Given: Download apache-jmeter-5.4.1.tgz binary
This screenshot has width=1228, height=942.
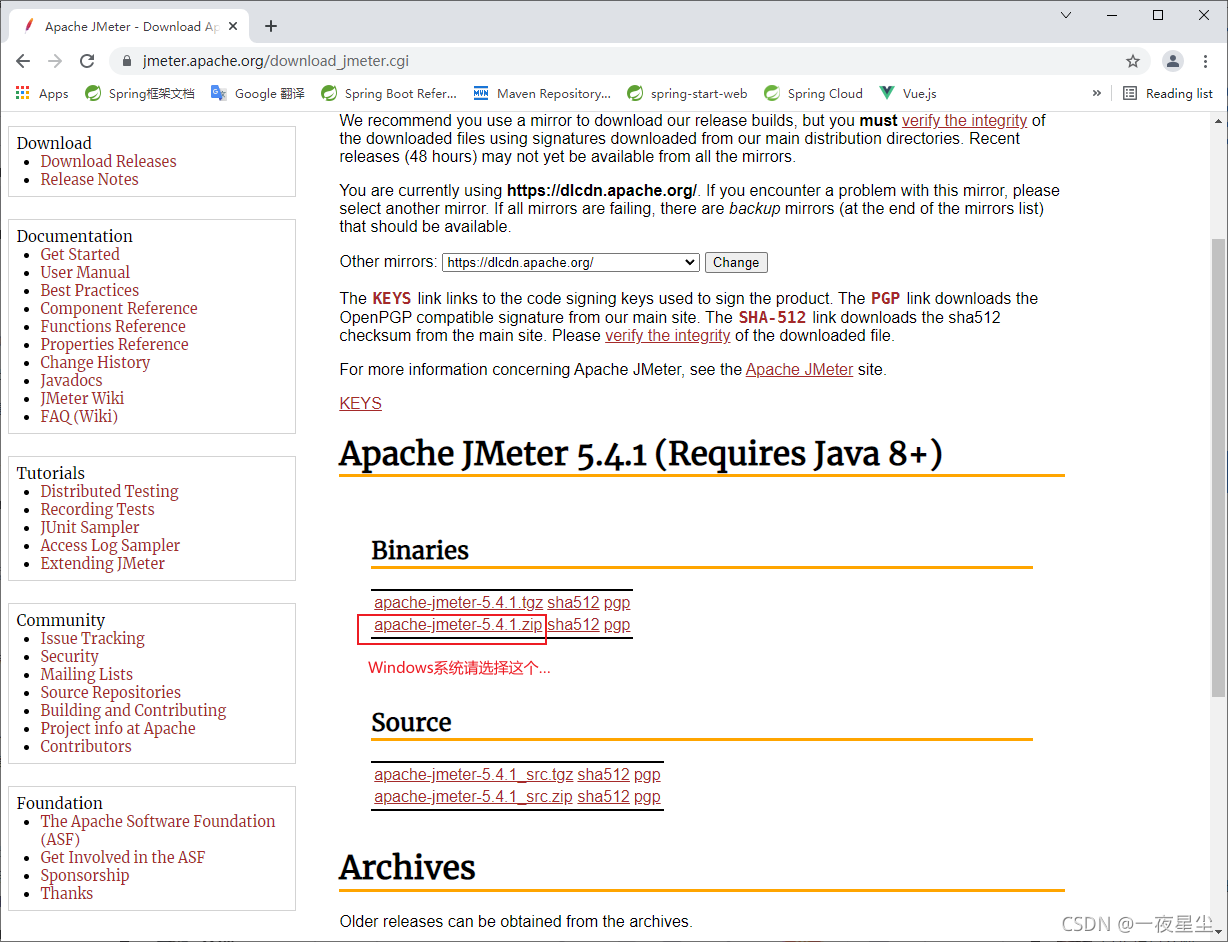Looking at the screenshot, I should pyautogui.click(x=458, y=602).
